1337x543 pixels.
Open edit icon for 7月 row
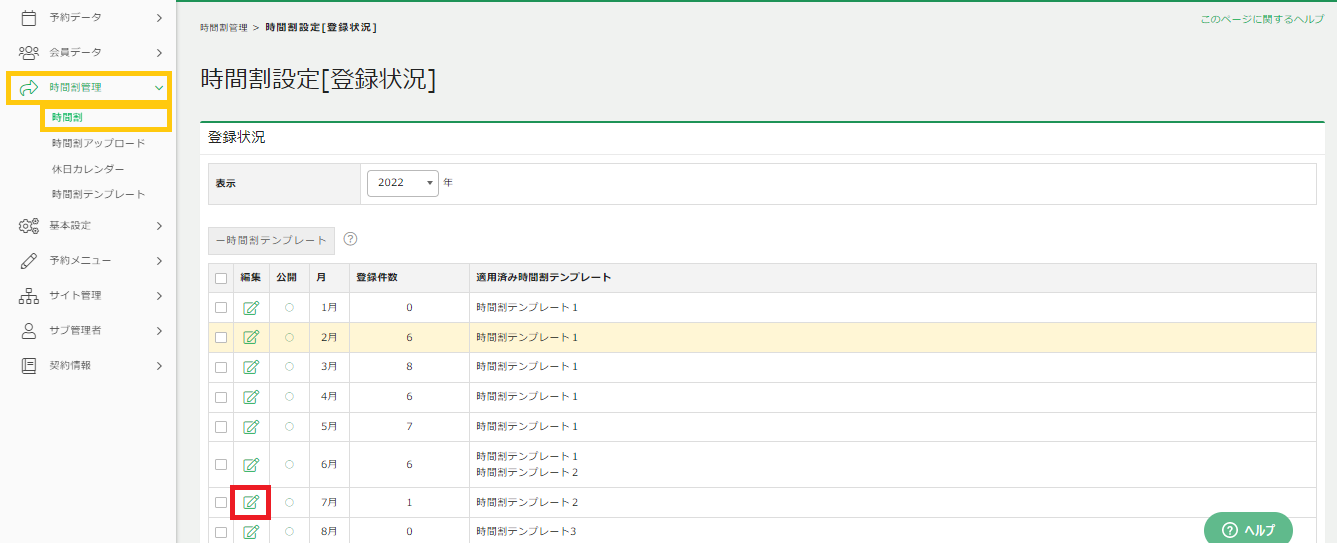coord(251,502)
